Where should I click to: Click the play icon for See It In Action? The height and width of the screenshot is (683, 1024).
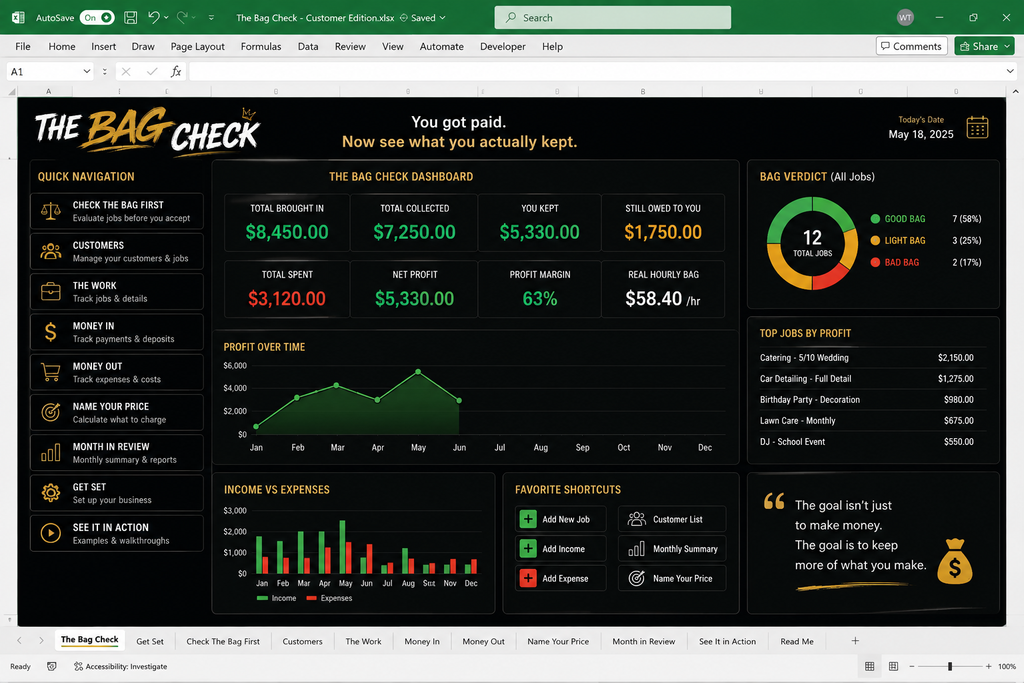[x=50, y=533]
